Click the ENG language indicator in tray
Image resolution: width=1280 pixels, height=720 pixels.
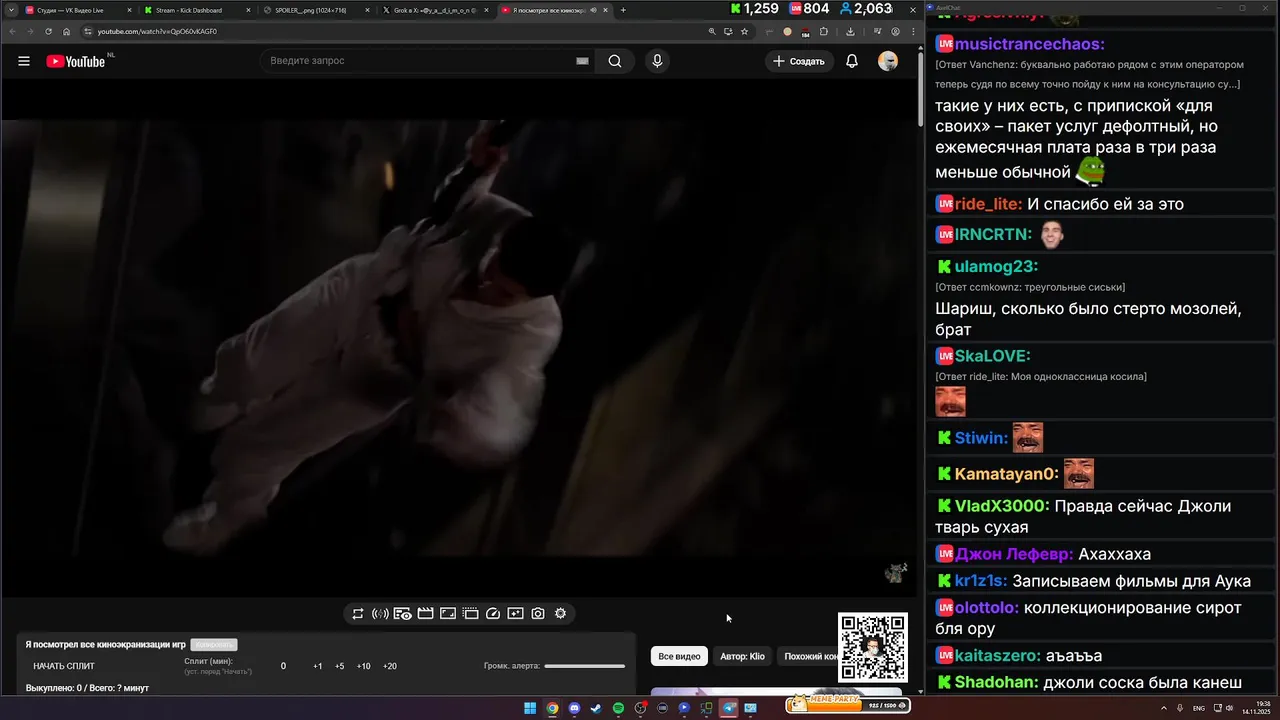[x=1199, y=708]
